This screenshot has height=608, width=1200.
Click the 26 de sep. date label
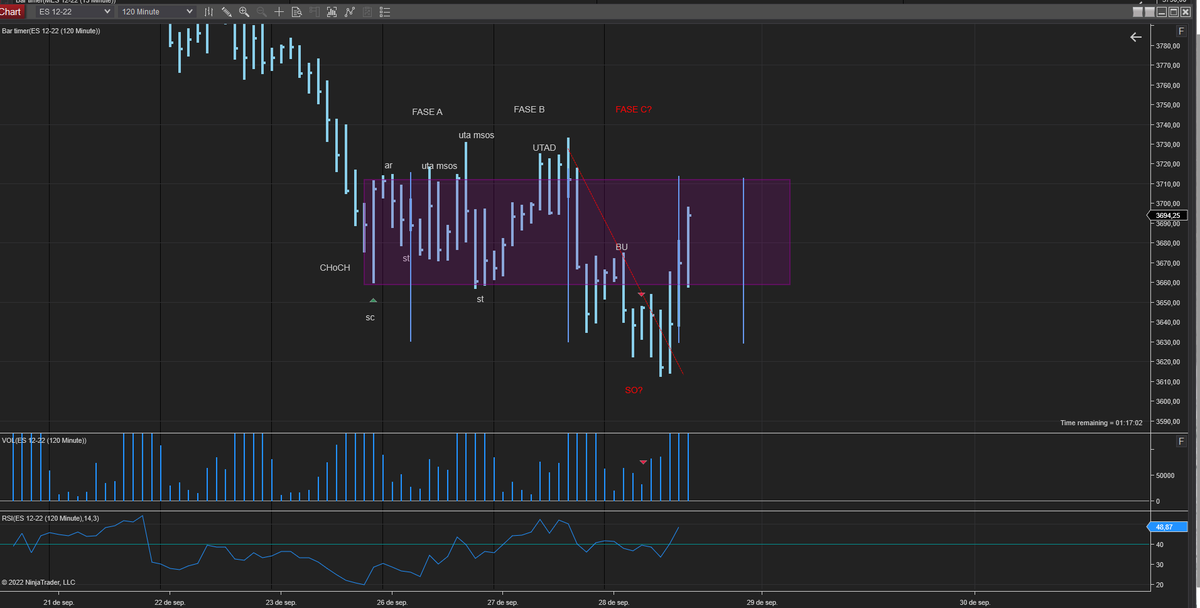[x=392, y=602]
